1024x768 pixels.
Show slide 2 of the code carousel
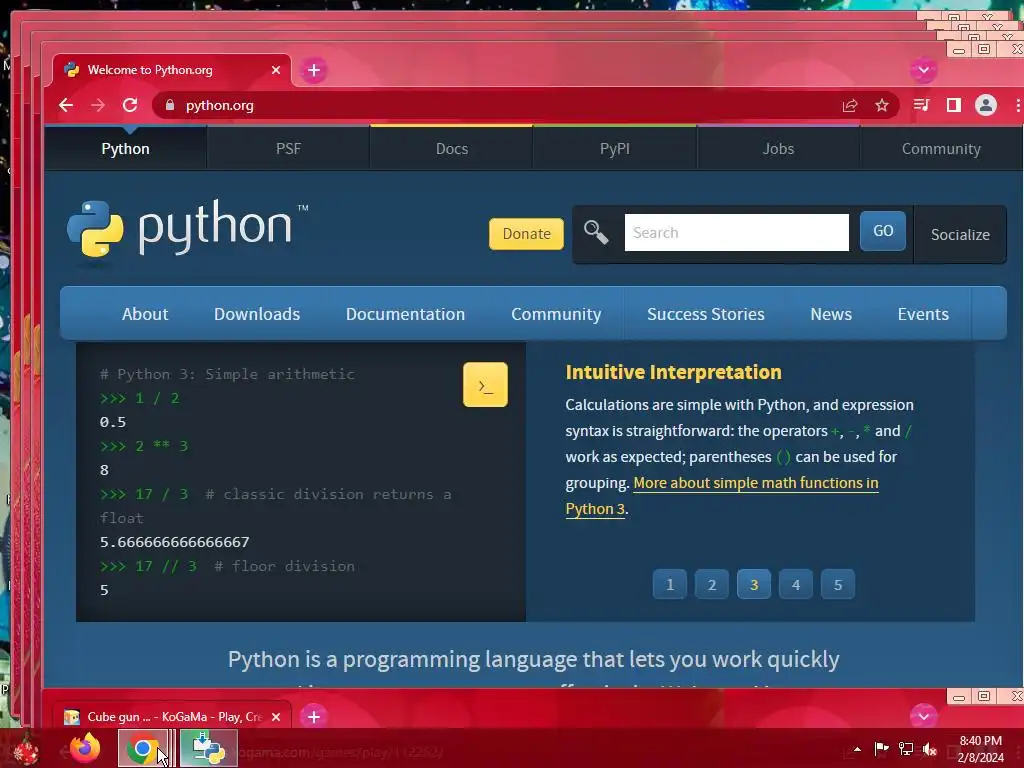click(712, 584)
